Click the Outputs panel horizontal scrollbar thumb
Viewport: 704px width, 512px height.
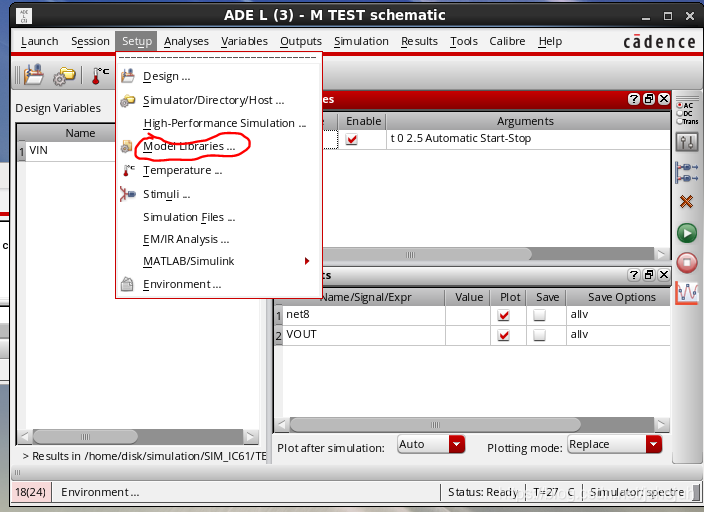435,424
